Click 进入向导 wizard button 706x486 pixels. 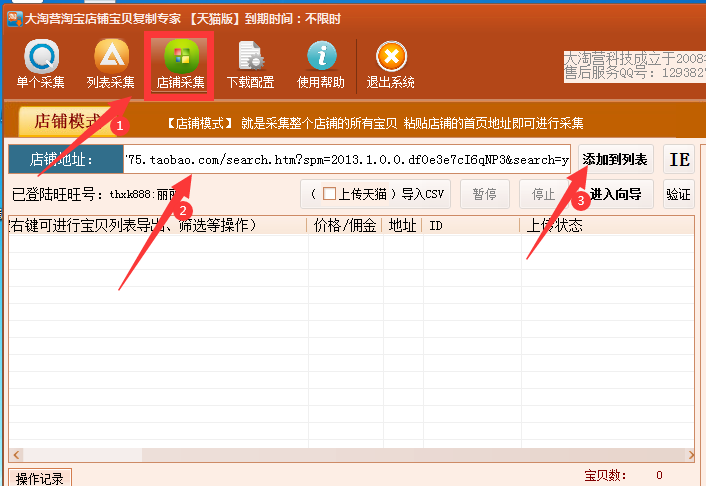[615, 194]
